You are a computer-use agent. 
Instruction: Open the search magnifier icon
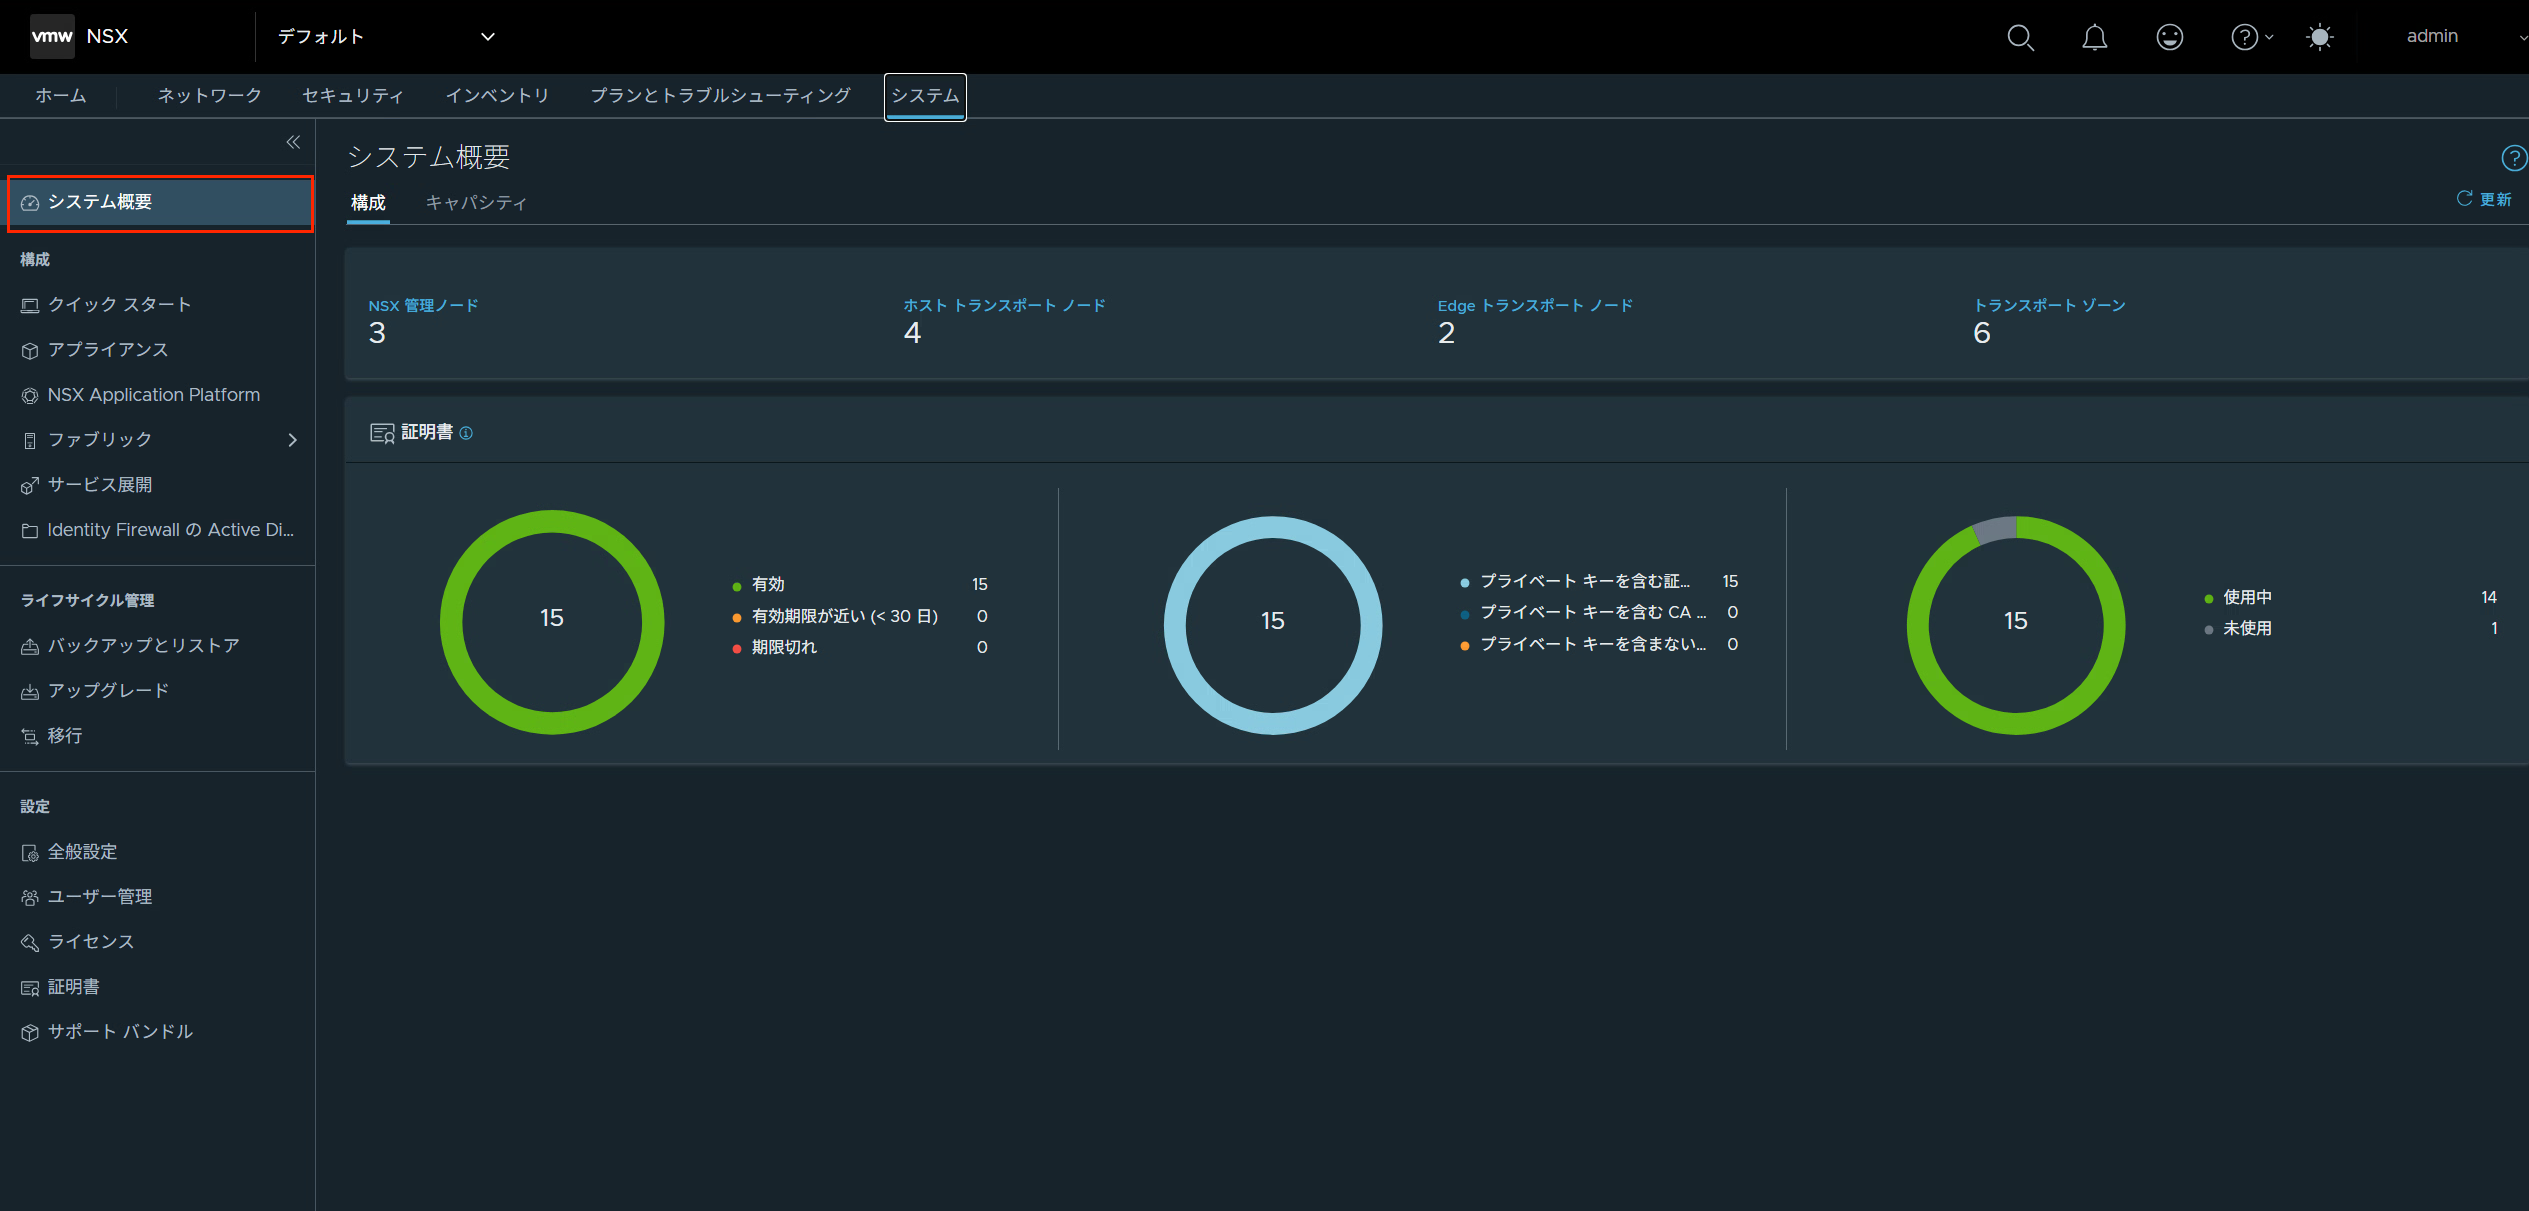(x=2020, y=37)
